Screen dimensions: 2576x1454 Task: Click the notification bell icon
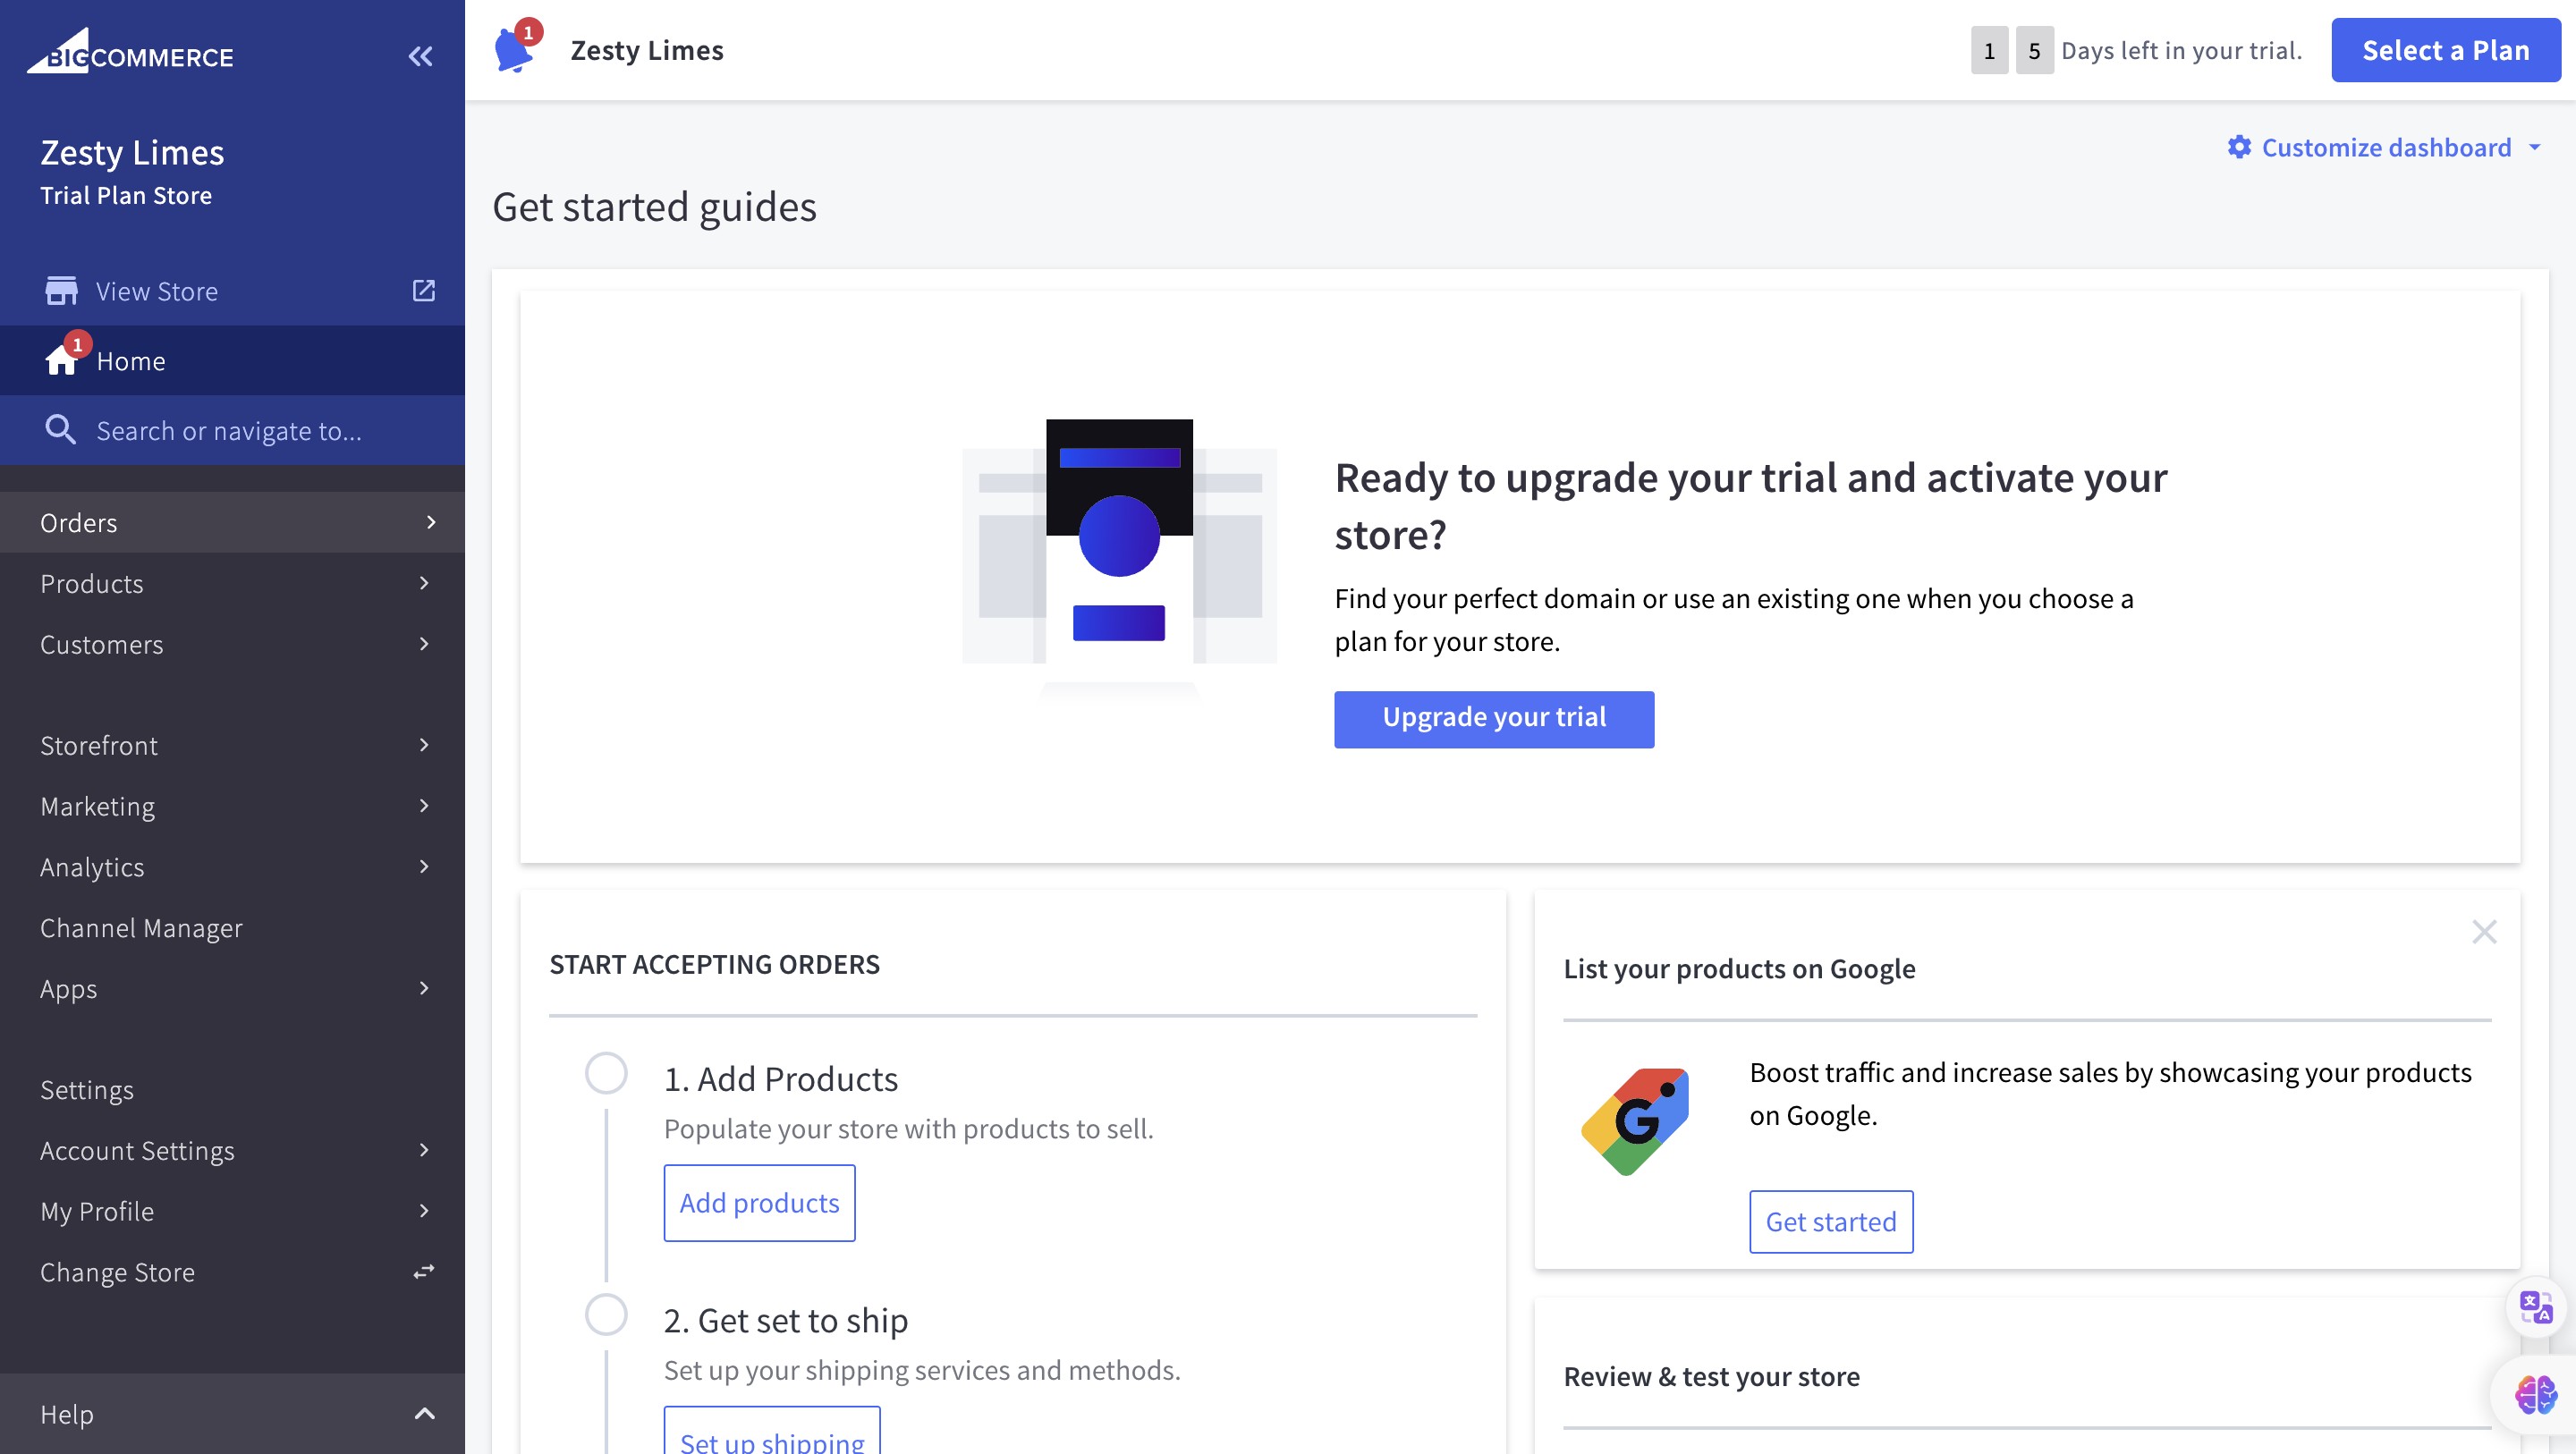(514, 50)
